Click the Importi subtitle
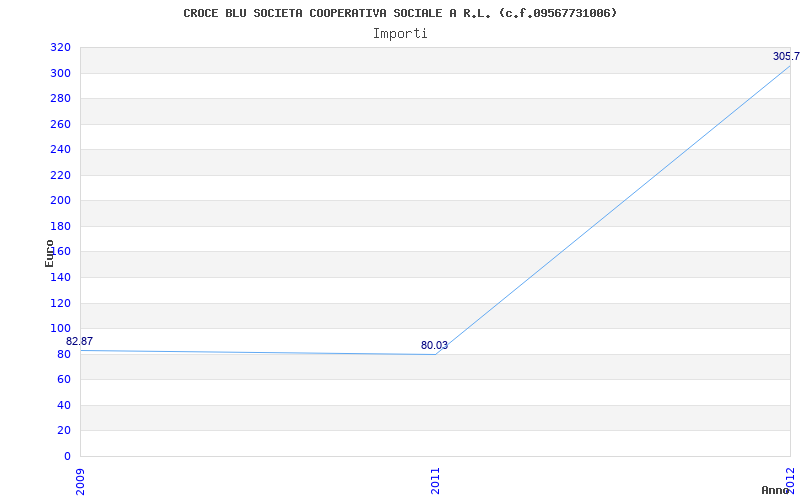 click(400, 34)
